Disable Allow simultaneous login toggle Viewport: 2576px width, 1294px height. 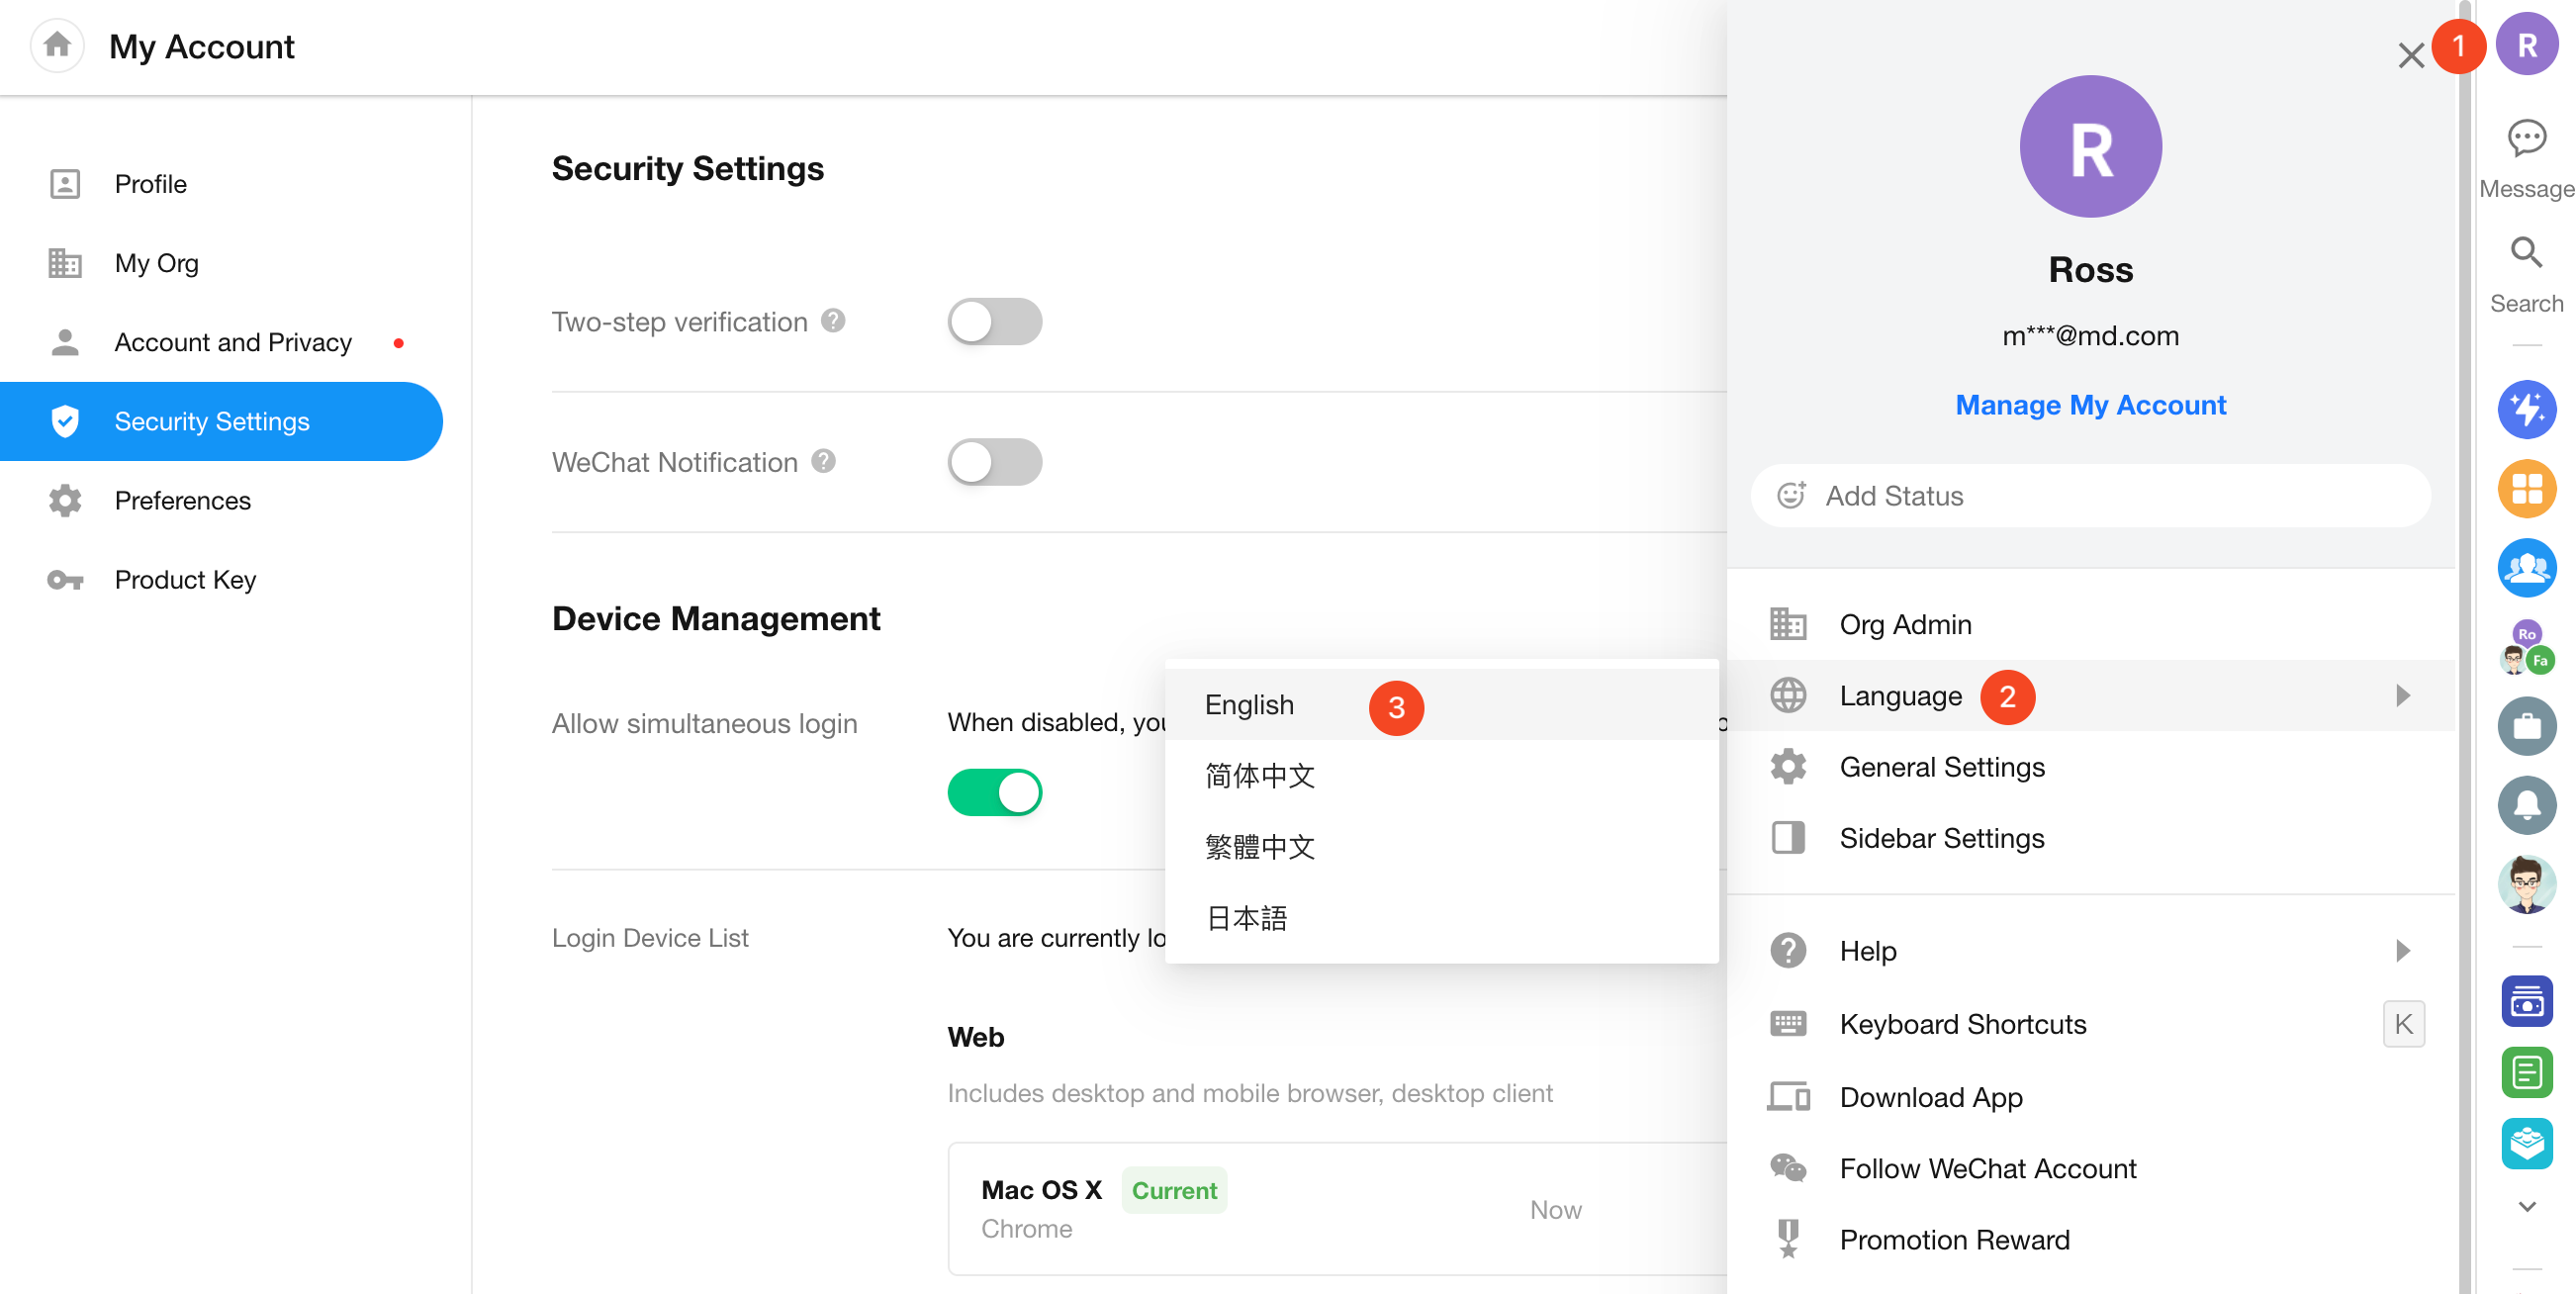(x=994, y=793)
